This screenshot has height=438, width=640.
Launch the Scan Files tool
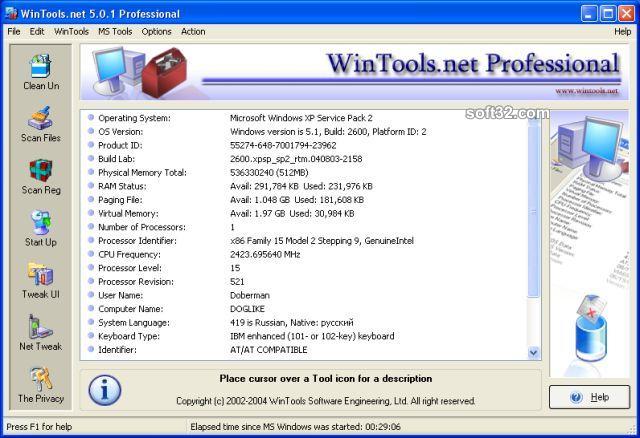pos(41,124)
